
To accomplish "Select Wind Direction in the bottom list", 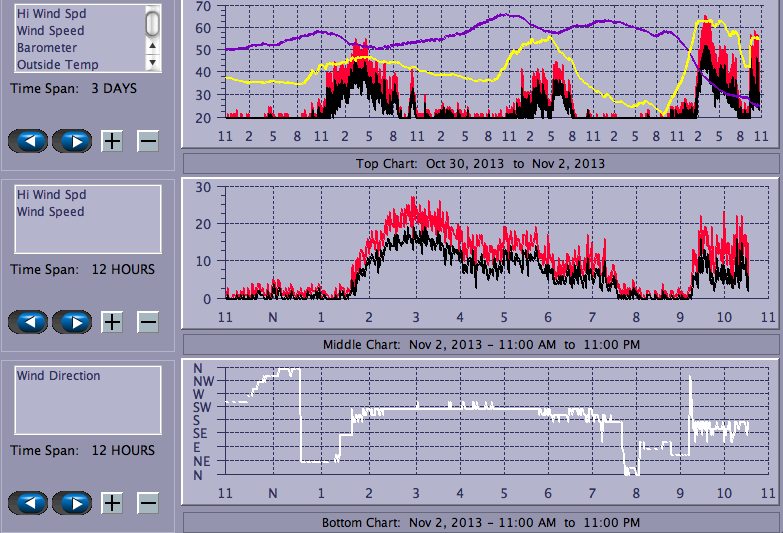I will point(58,376).
